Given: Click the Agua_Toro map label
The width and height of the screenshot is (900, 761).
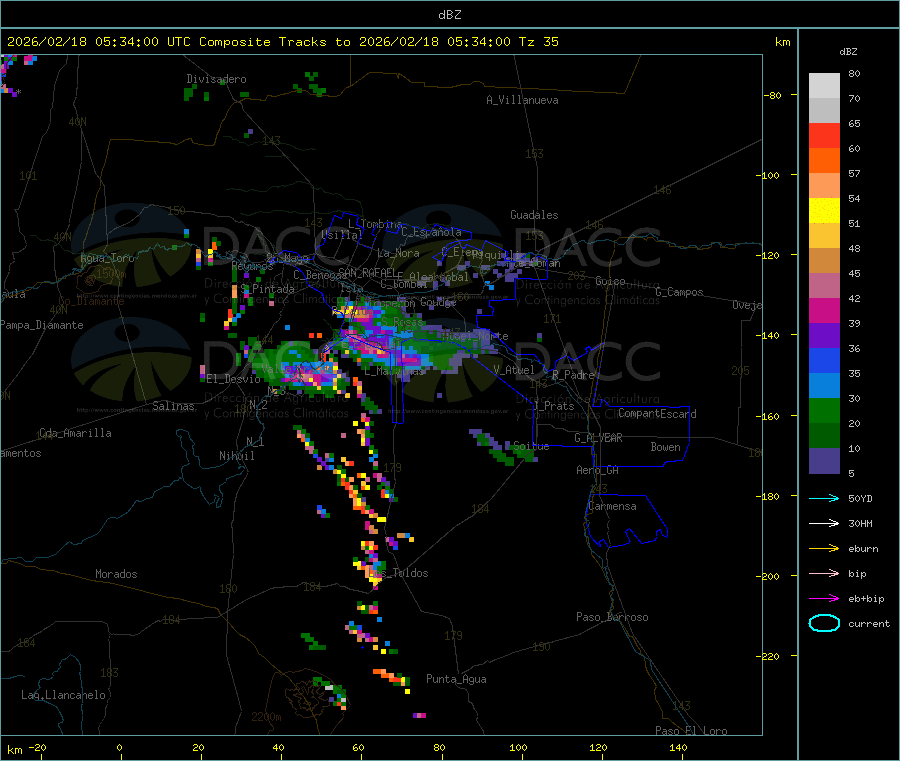Looking at the screenshot, I should coord(107,258).
